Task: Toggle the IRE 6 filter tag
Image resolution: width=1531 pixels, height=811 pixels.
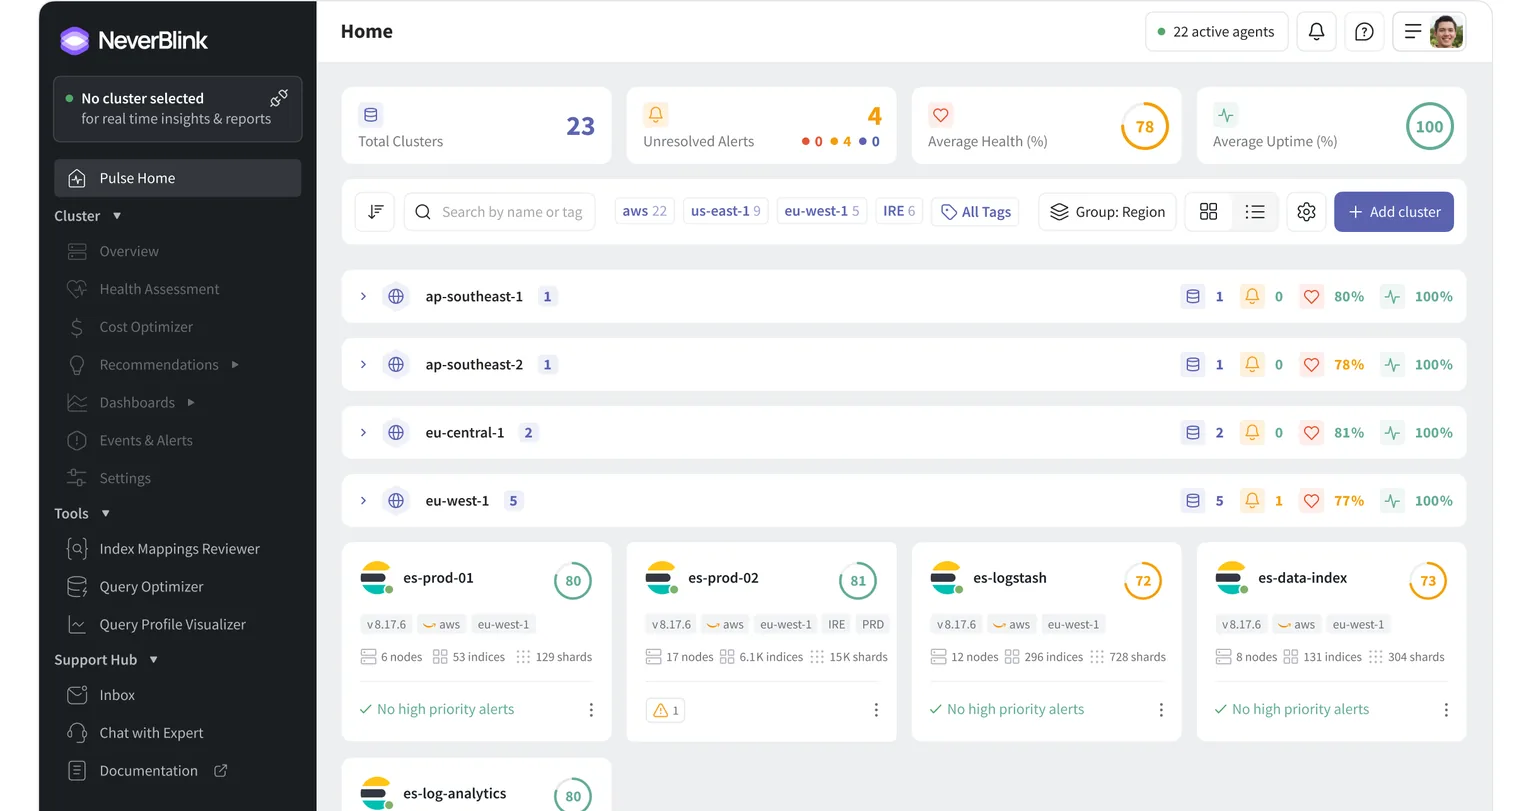Action: tap(899, 211)
